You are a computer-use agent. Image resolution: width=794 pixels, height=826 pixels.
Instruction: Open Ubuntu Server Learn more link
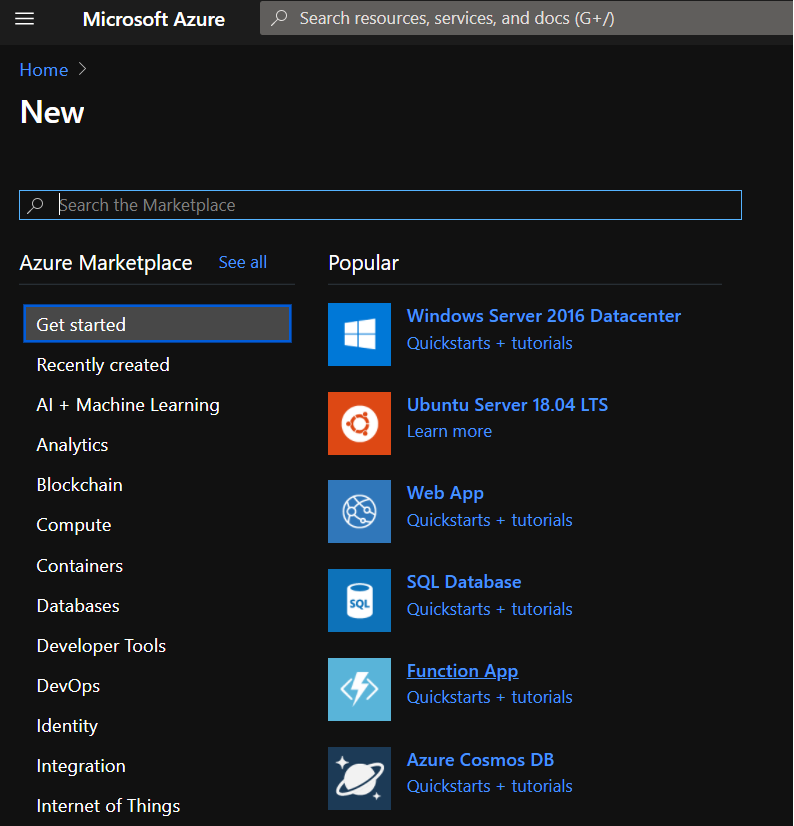click(449, 432)
